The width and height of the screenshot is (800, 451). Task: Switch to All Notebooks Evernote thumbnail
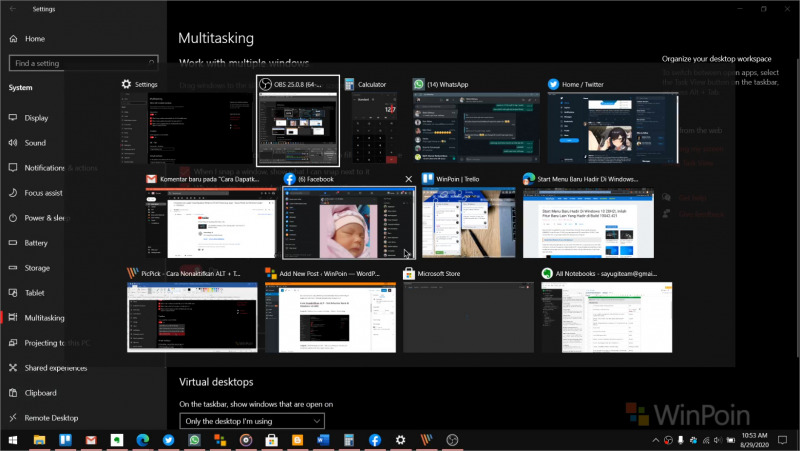click(607, 317)
